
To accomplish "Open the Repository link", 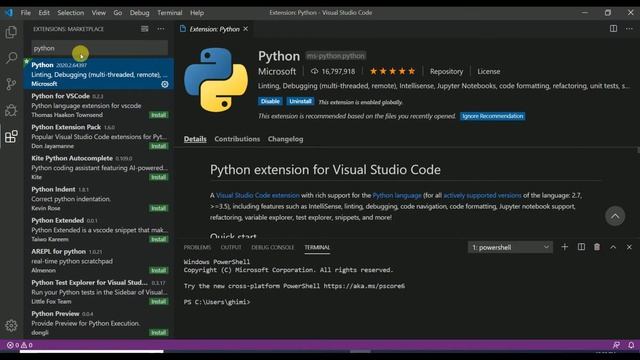I will (x=446, y=71).
